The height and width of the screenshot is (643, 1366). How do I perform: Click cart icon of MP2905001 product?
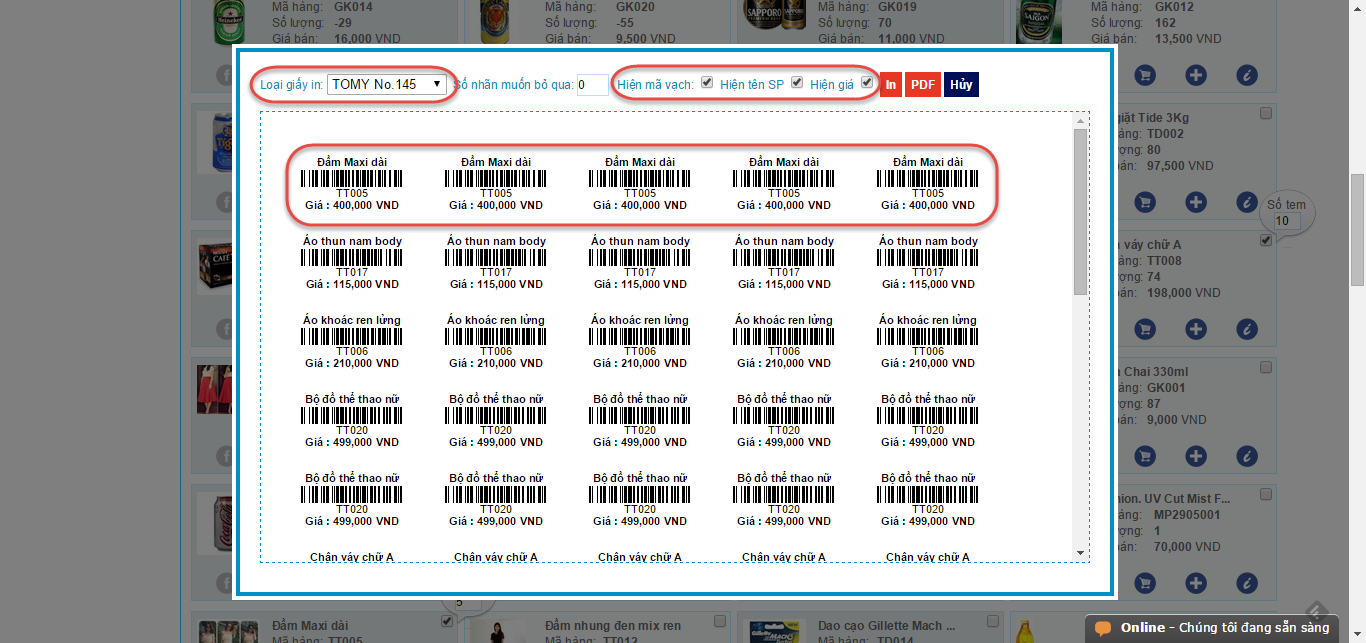(x=1145, y=583)
